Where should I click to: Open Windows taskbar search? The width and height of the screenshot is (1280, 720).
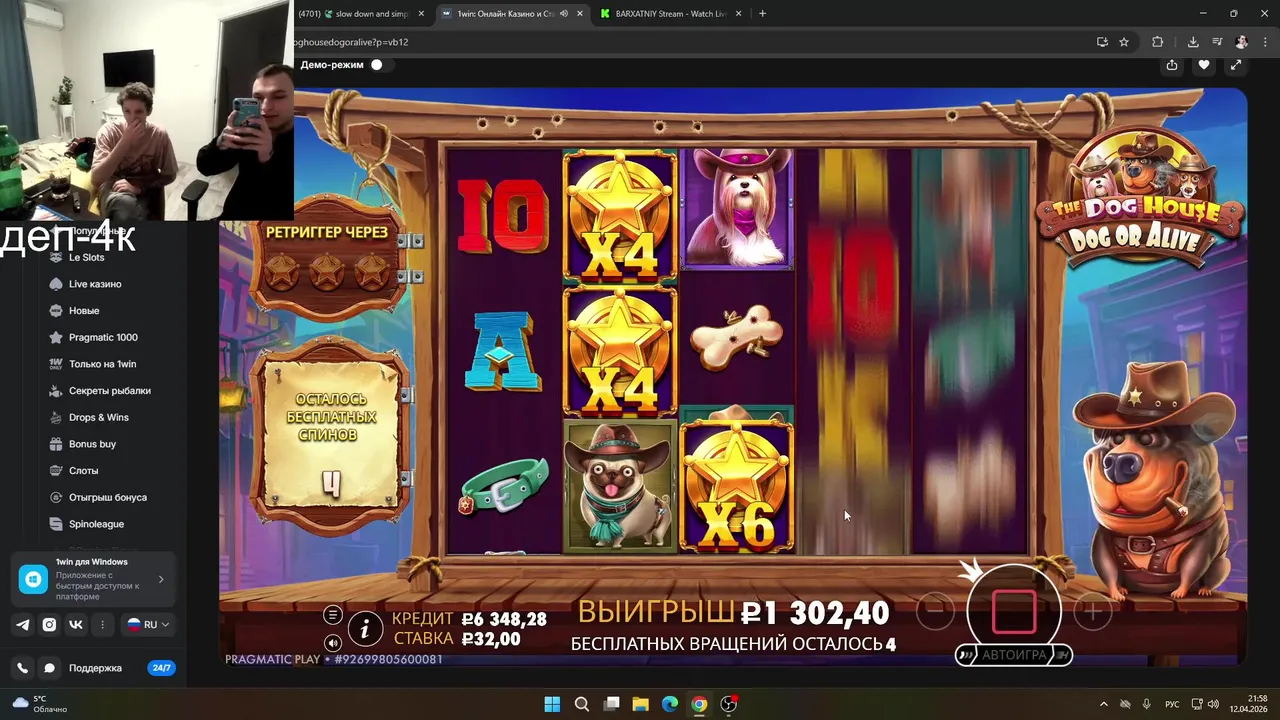coord(581,704)
